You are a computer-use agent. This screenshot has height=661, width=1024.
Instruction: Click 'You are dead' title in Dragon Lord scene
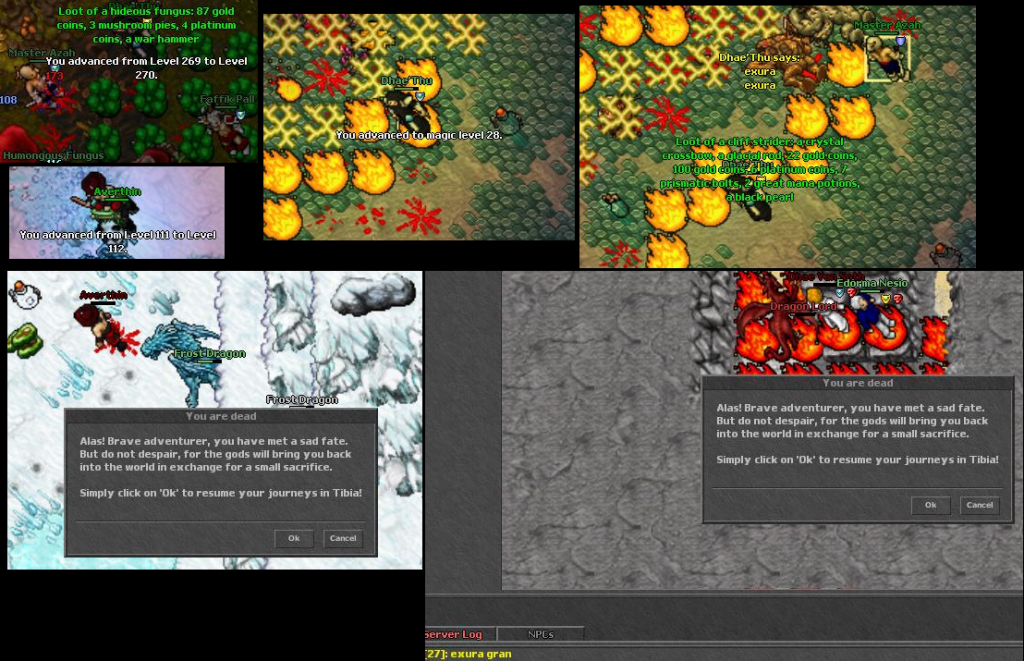pyautogui.click(x=857, y=383)
